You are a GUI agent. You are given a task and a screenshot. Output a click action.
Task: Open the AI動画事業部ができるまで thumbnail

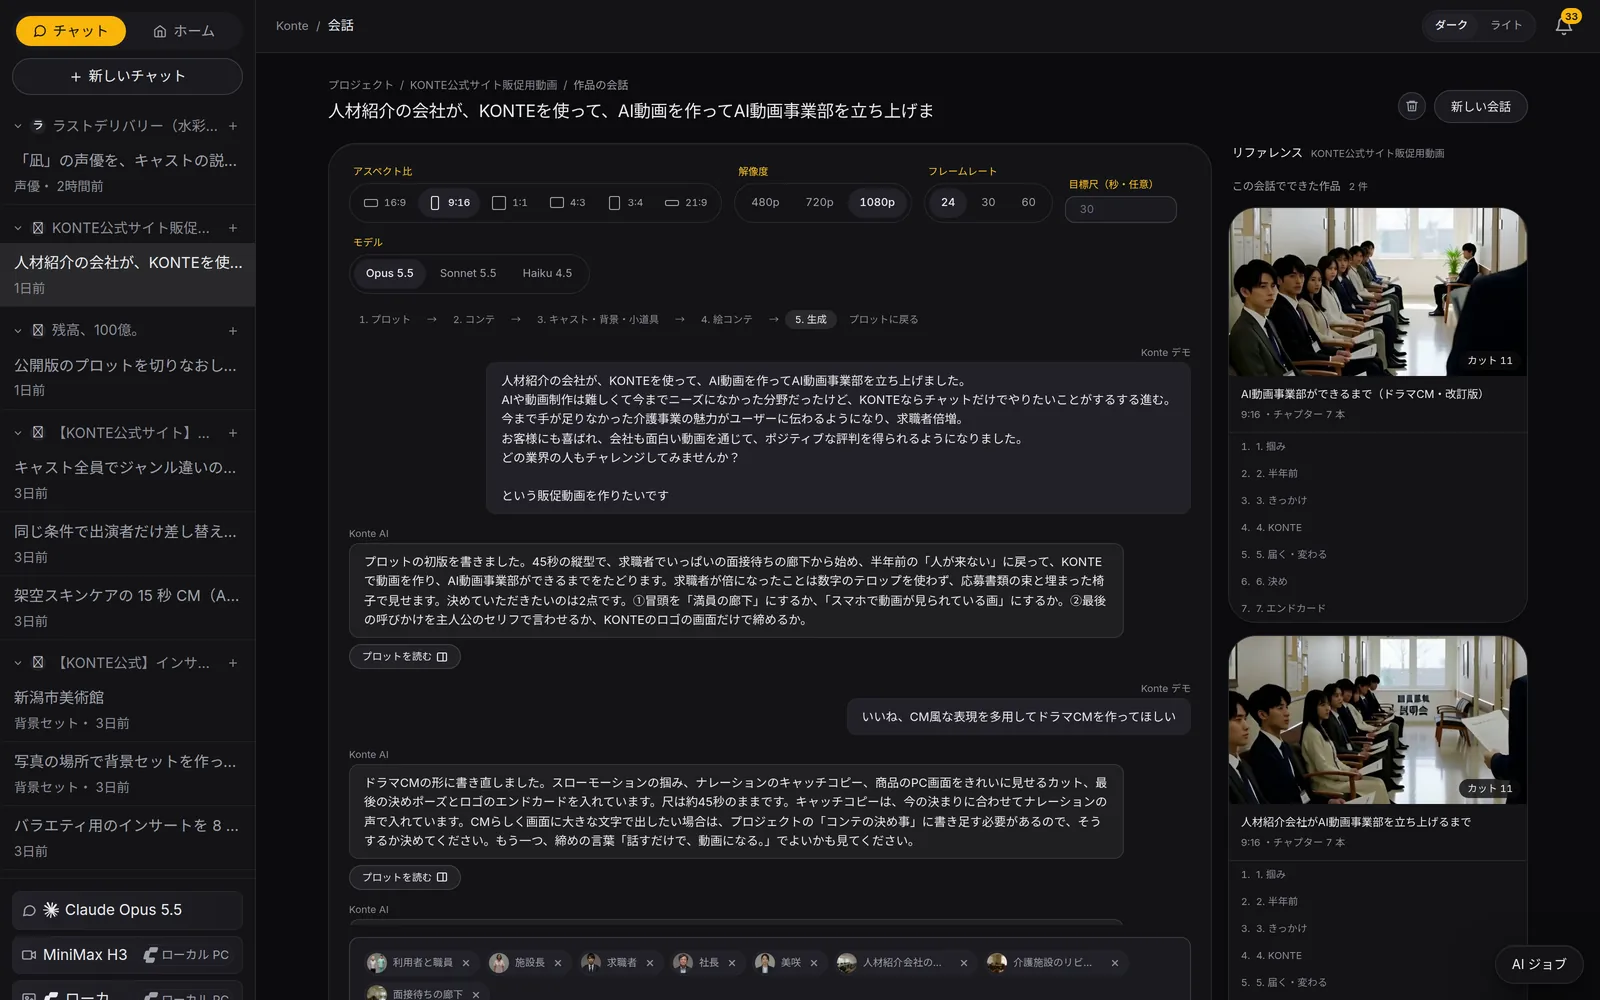click(x=1378, y=292)
